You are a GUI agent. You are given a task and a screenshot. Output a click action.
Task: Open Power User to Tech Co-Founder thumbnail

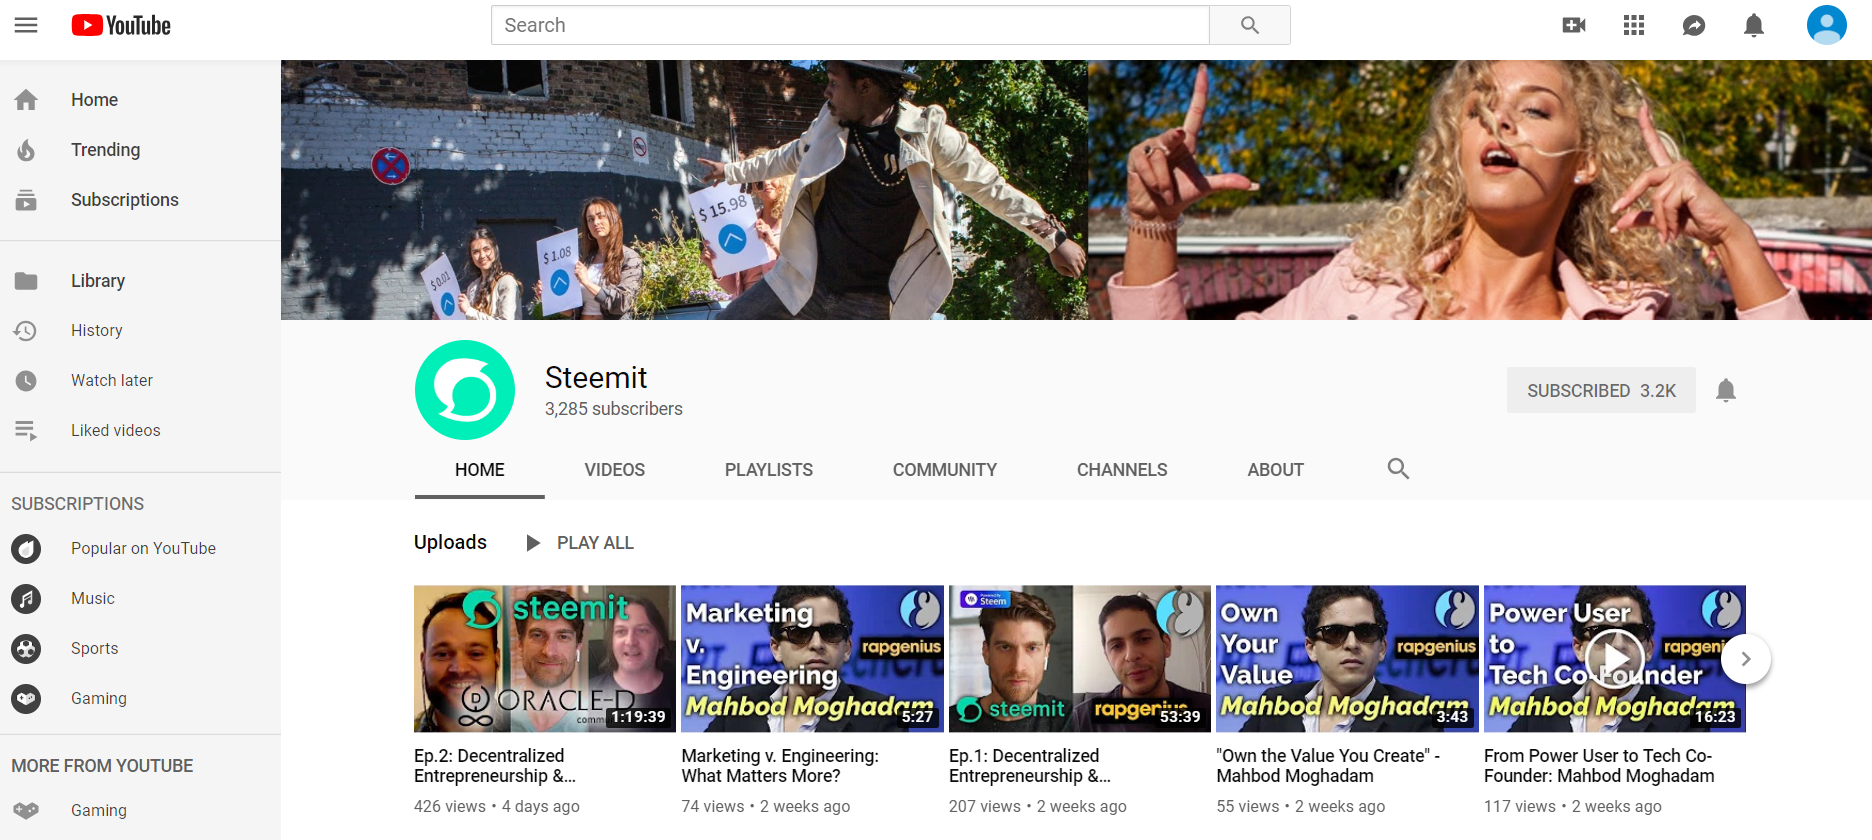[x=1615, y=659]
